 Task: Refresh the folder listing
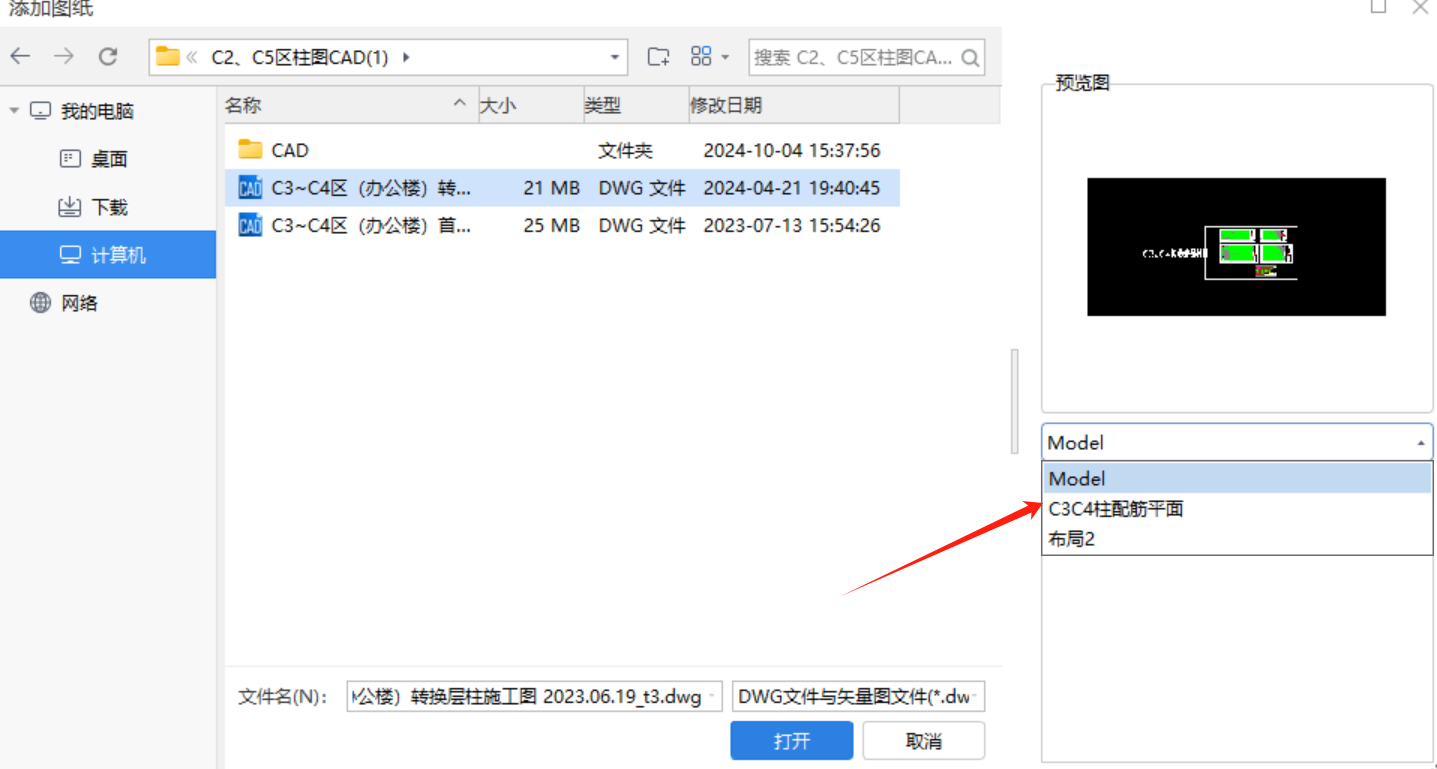click(x=108, y=57)
